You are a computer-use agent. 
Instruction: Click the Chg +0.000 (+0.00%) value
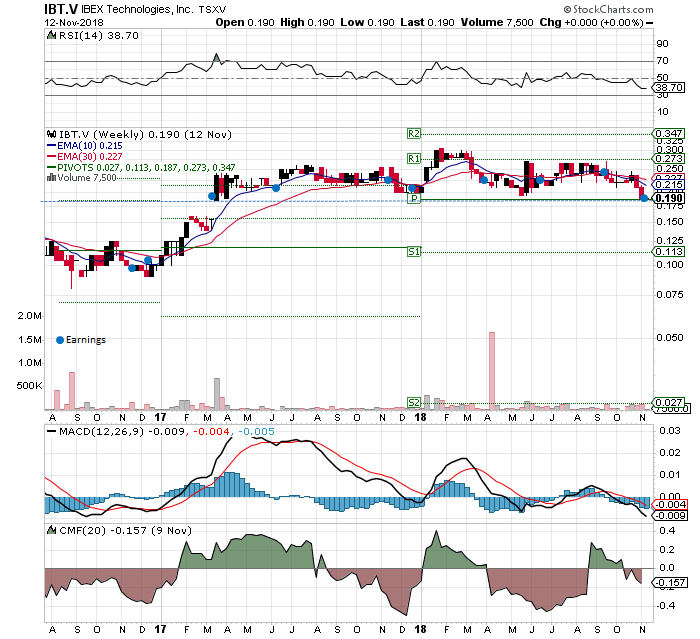tap(592, 22)
